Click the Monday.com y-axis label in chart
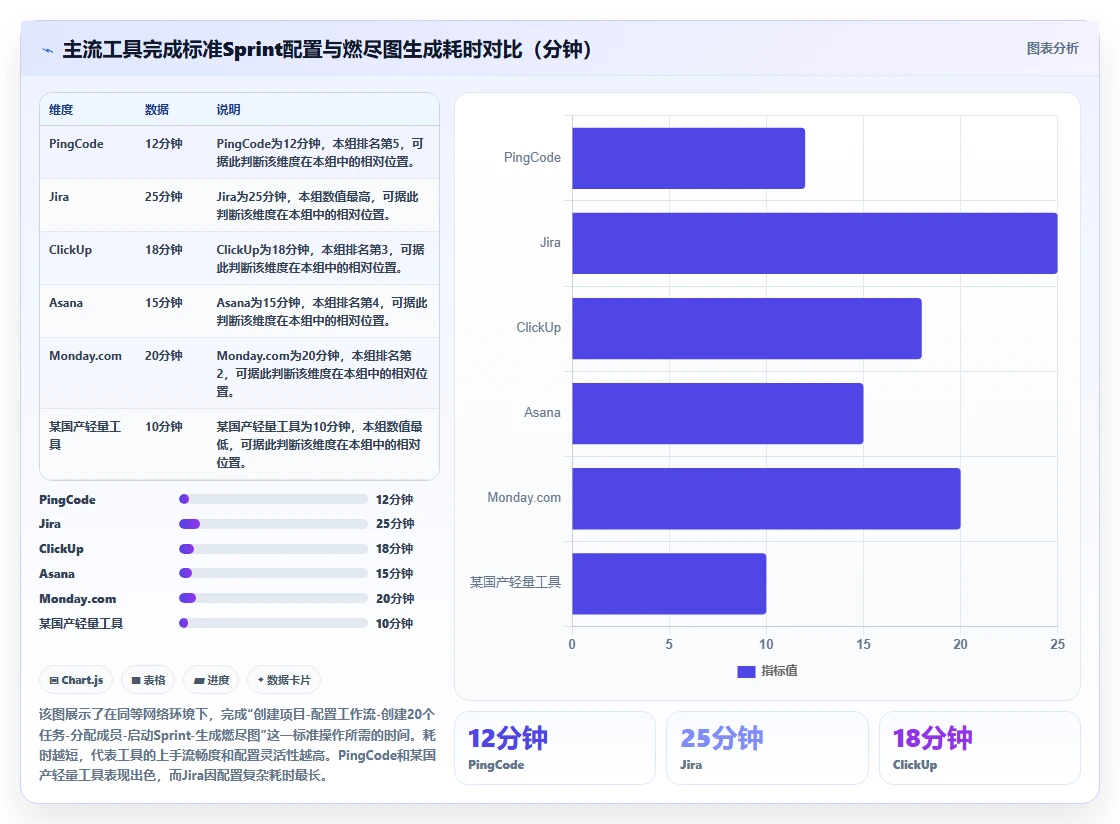Screen dimensions: 1120x824 click(524, 498)
